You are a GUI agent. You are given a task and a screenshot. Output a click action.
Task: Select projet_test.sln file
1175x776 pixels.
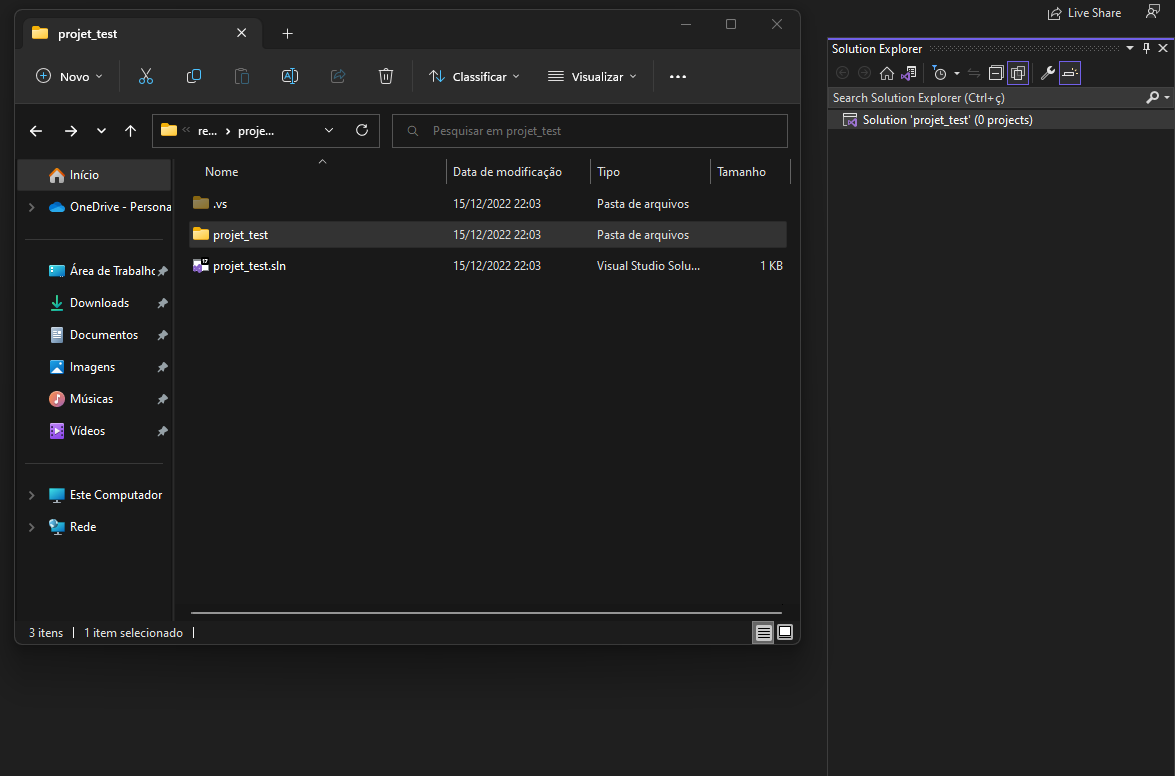coord(488,266)
